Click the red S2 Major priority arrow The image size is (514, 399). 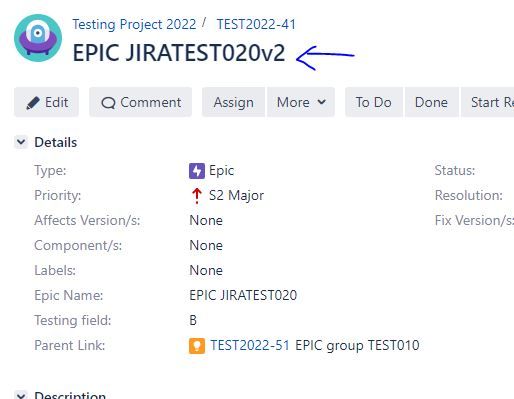click(x=197, y=196)
